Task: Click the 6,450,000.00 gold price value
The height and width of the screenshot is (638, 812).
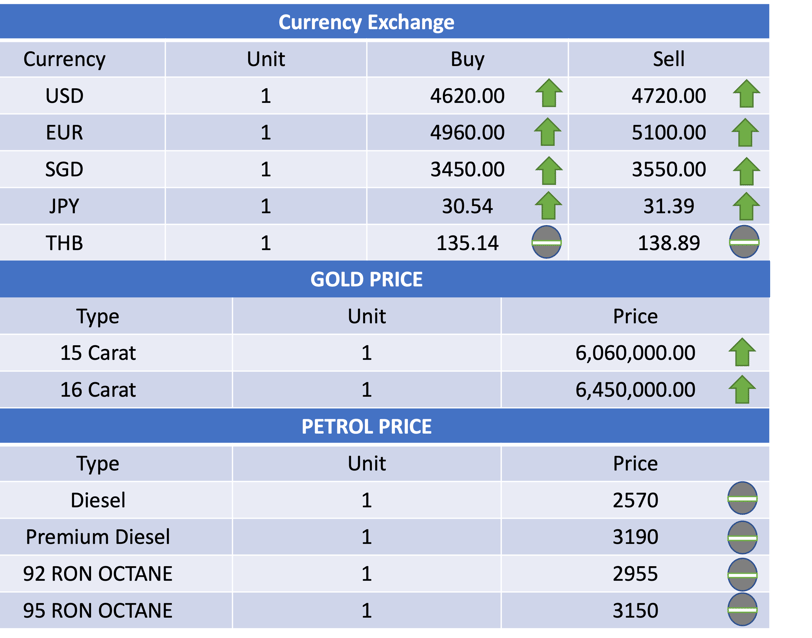Action: [x=635, y=390]
